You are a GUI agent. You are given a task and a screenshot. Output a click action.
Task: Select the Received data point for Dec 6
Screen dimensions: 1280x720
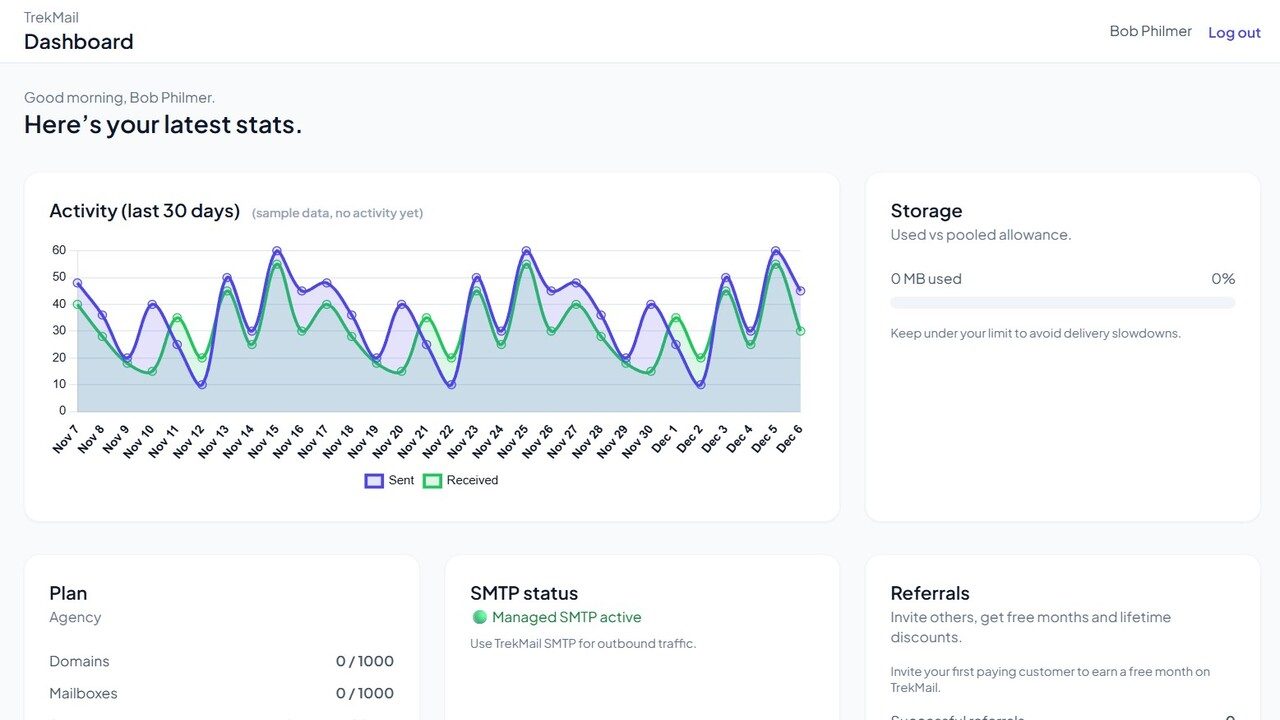(x=800, y=331)
